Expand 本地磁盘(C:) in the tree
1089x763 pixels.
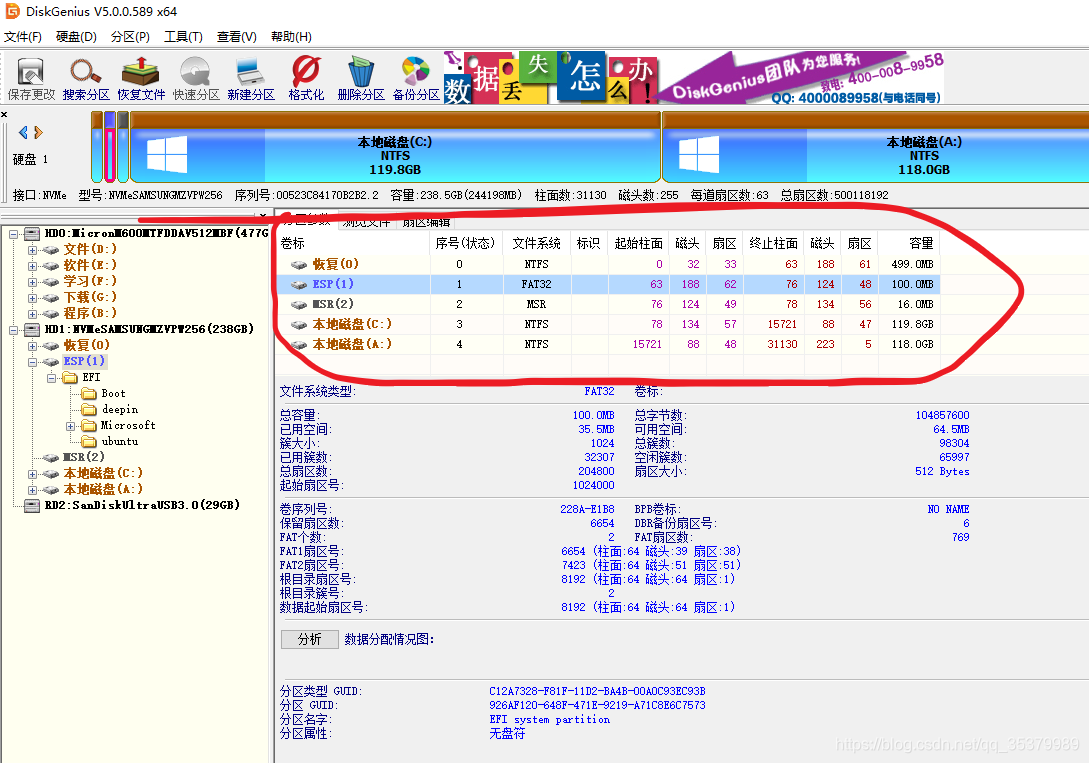(32, 473)
